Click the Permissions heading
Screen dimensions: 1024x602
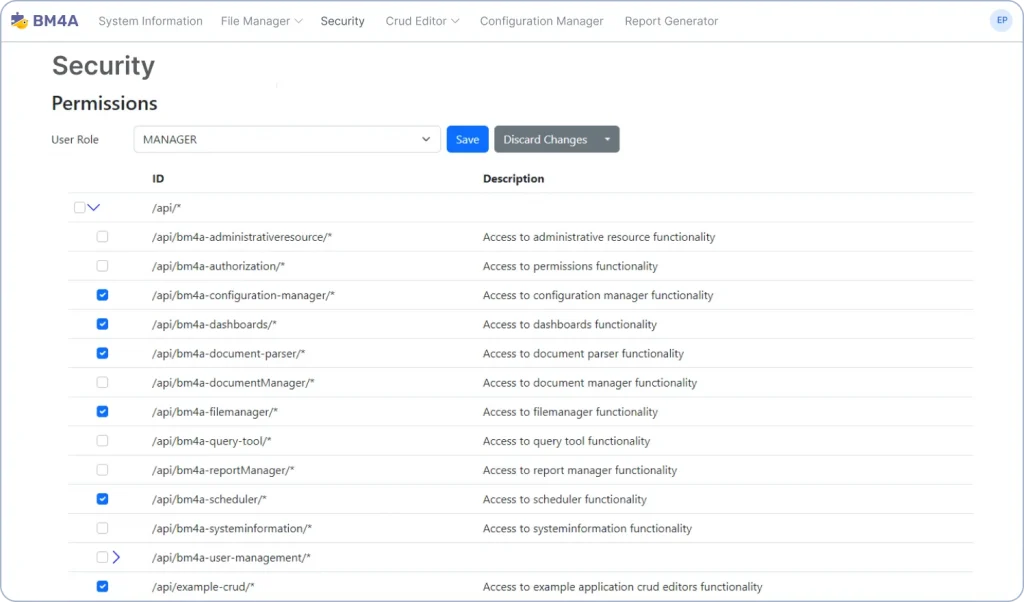click(104, 103)
